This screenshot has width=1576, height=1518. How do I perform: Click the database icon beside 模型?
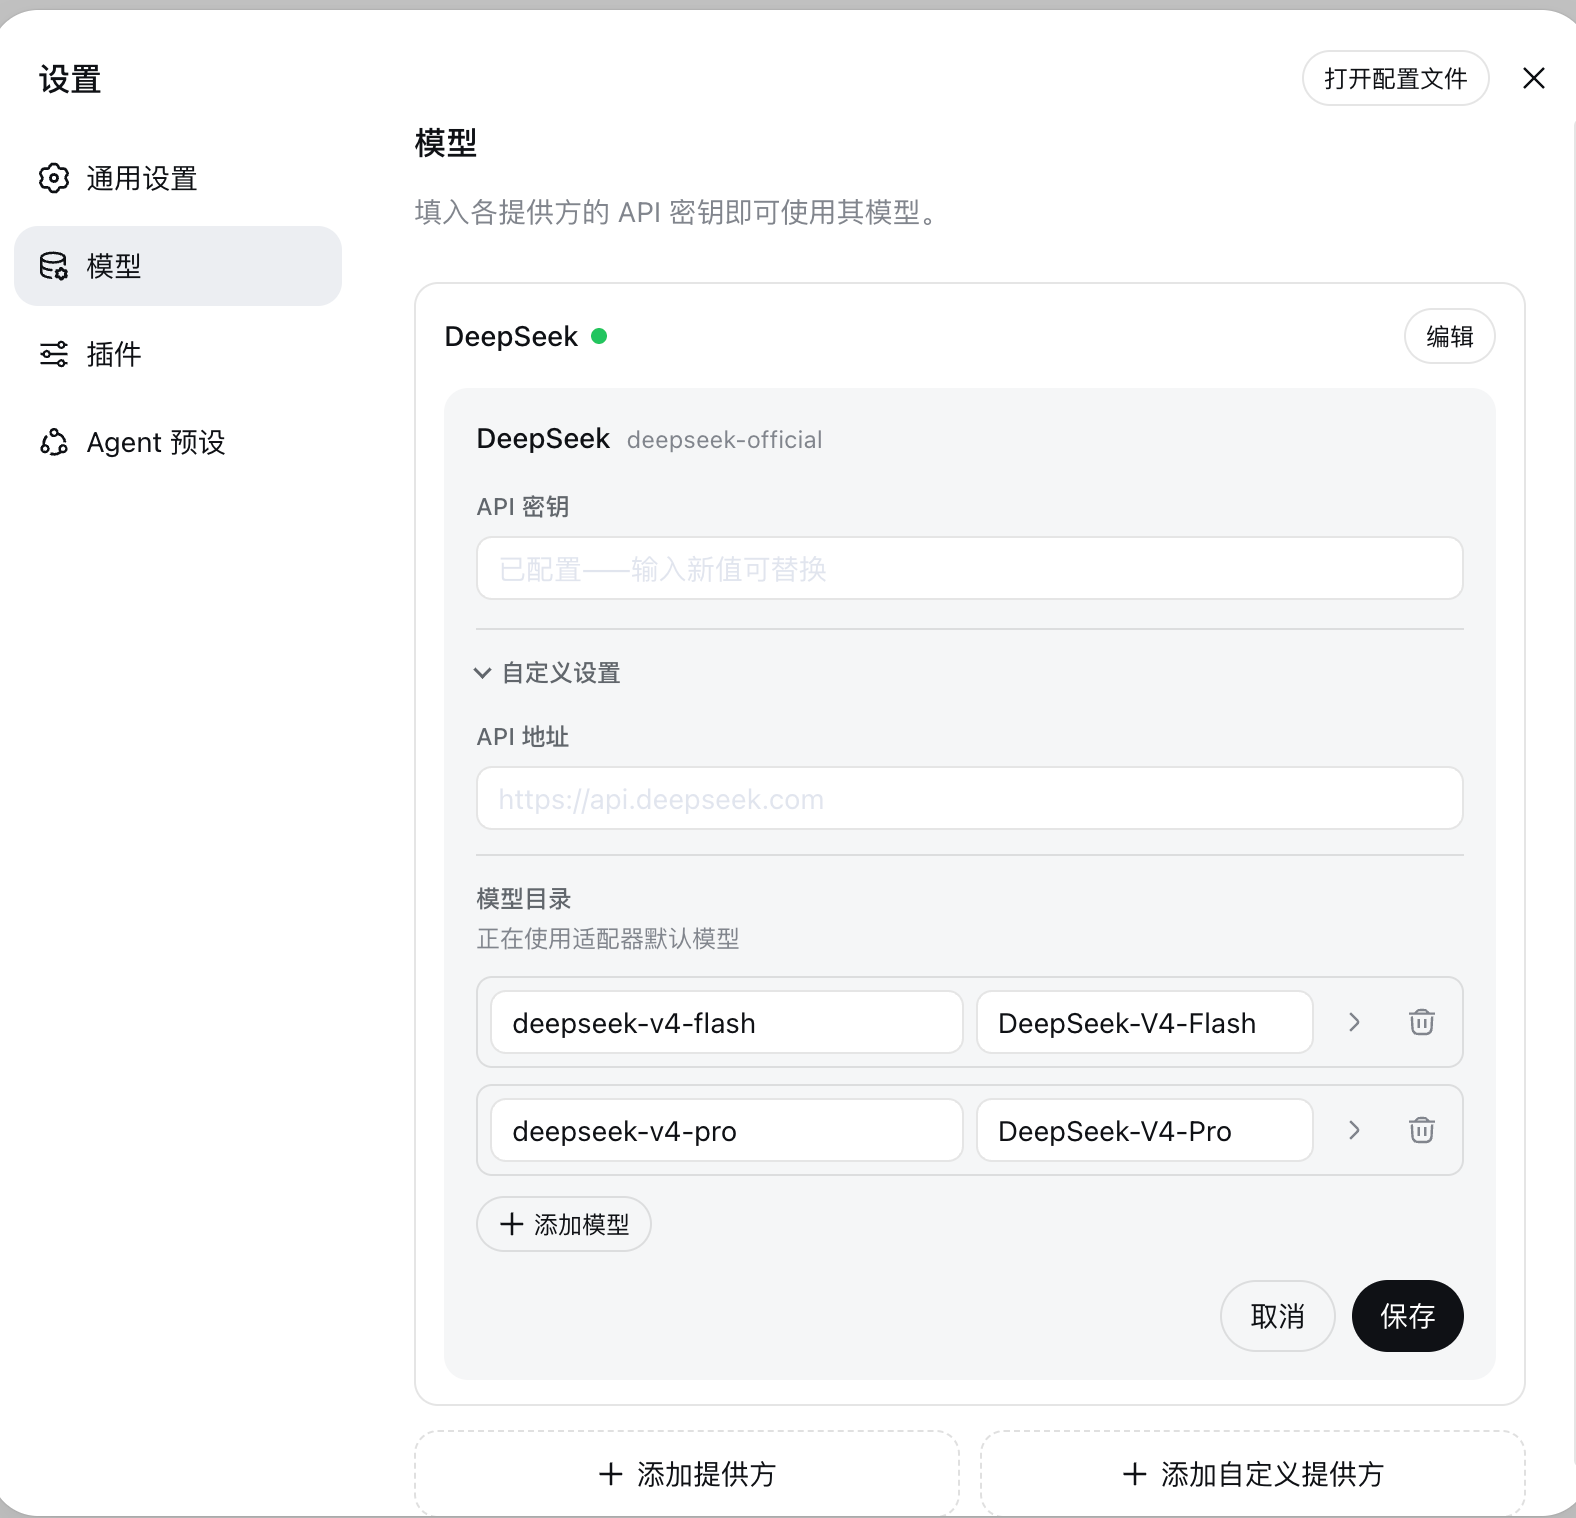54,266
